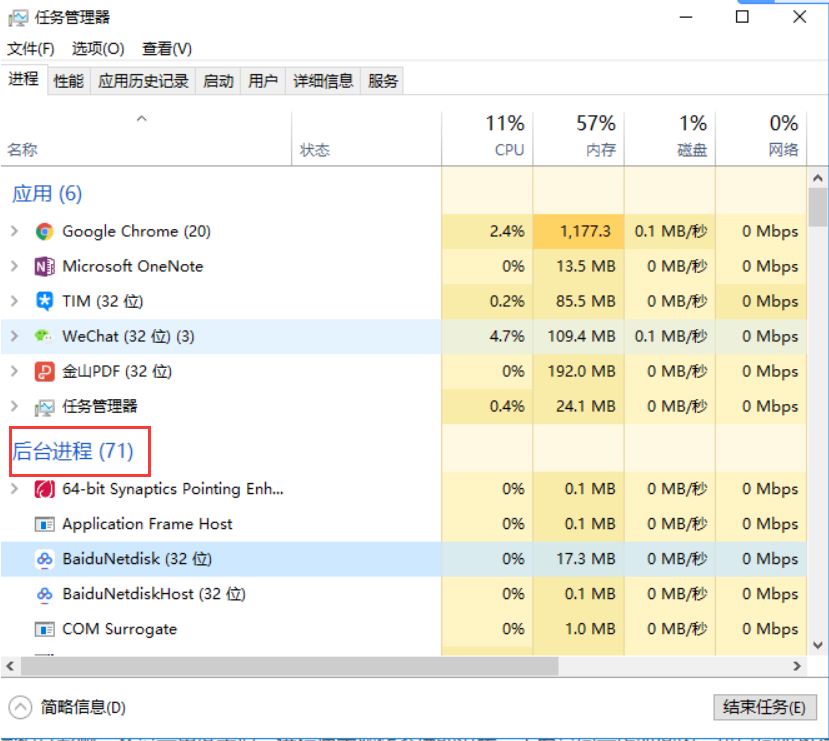Click the TIM star icon
Image resolution: width=829 pixels, height=741 pixels.
point(44,301)
